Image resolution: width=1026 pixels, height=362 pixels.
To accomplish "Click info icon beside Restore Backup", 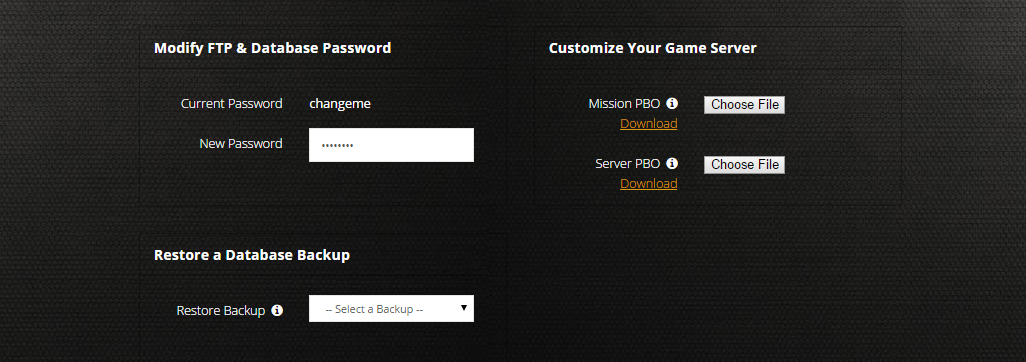I will (277, 310).
